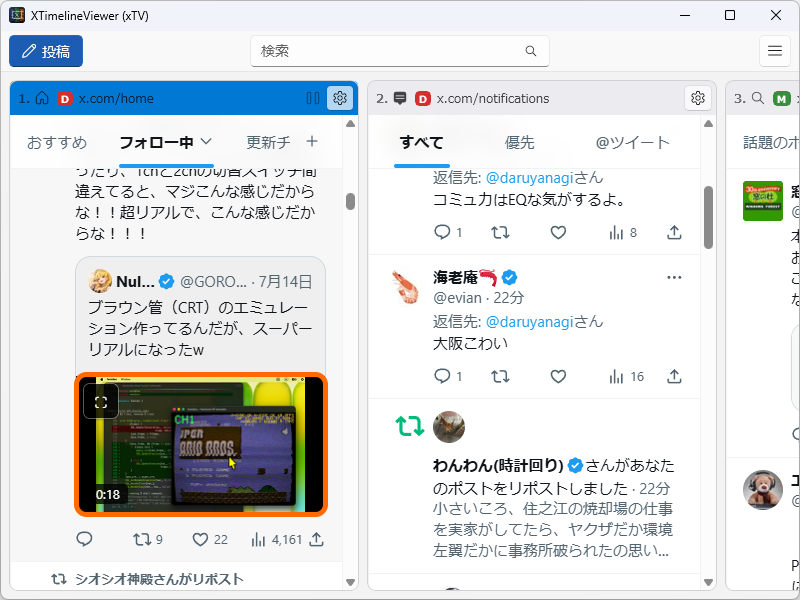
Task: Click notifications speech-bubble icon in column 2 header
Action: [x=400, y=98]
